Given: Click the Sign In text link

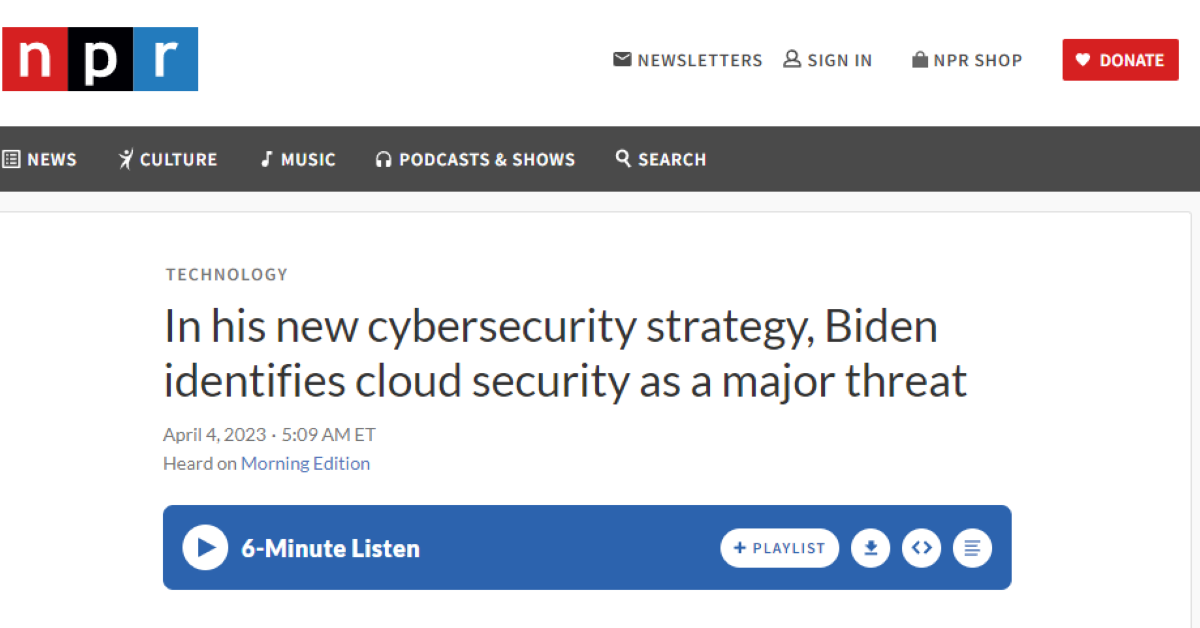Looking at the screenshot, I should point(839,60).
